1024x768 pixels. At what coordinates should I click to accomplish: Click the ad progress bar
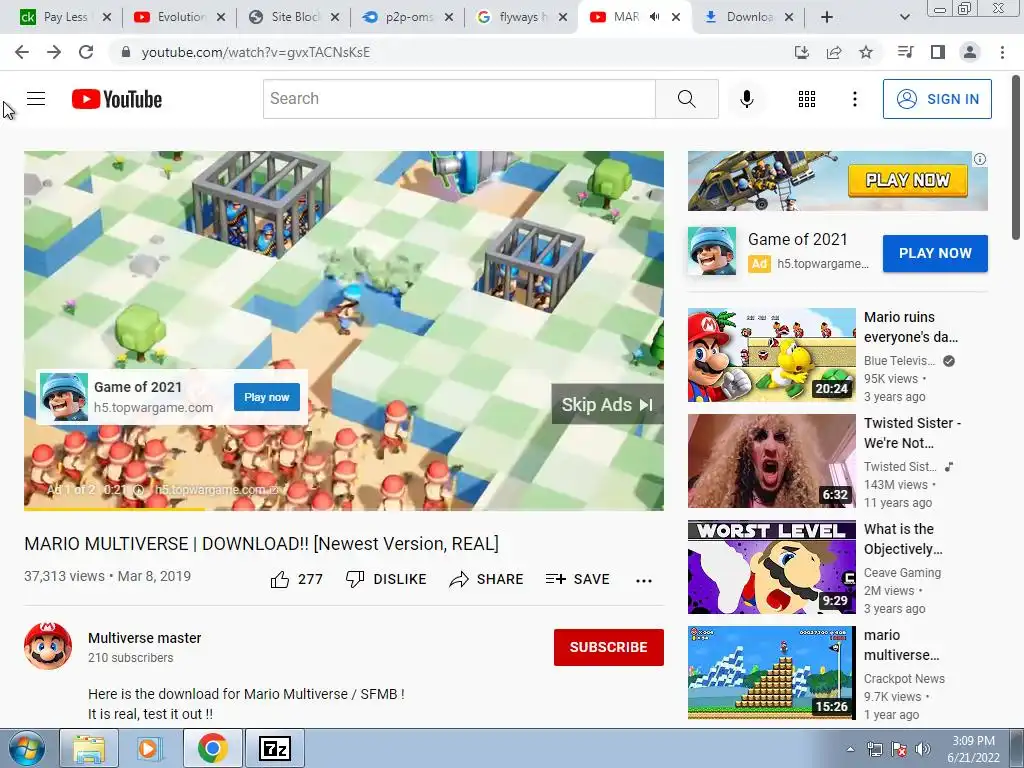(344, 509)
